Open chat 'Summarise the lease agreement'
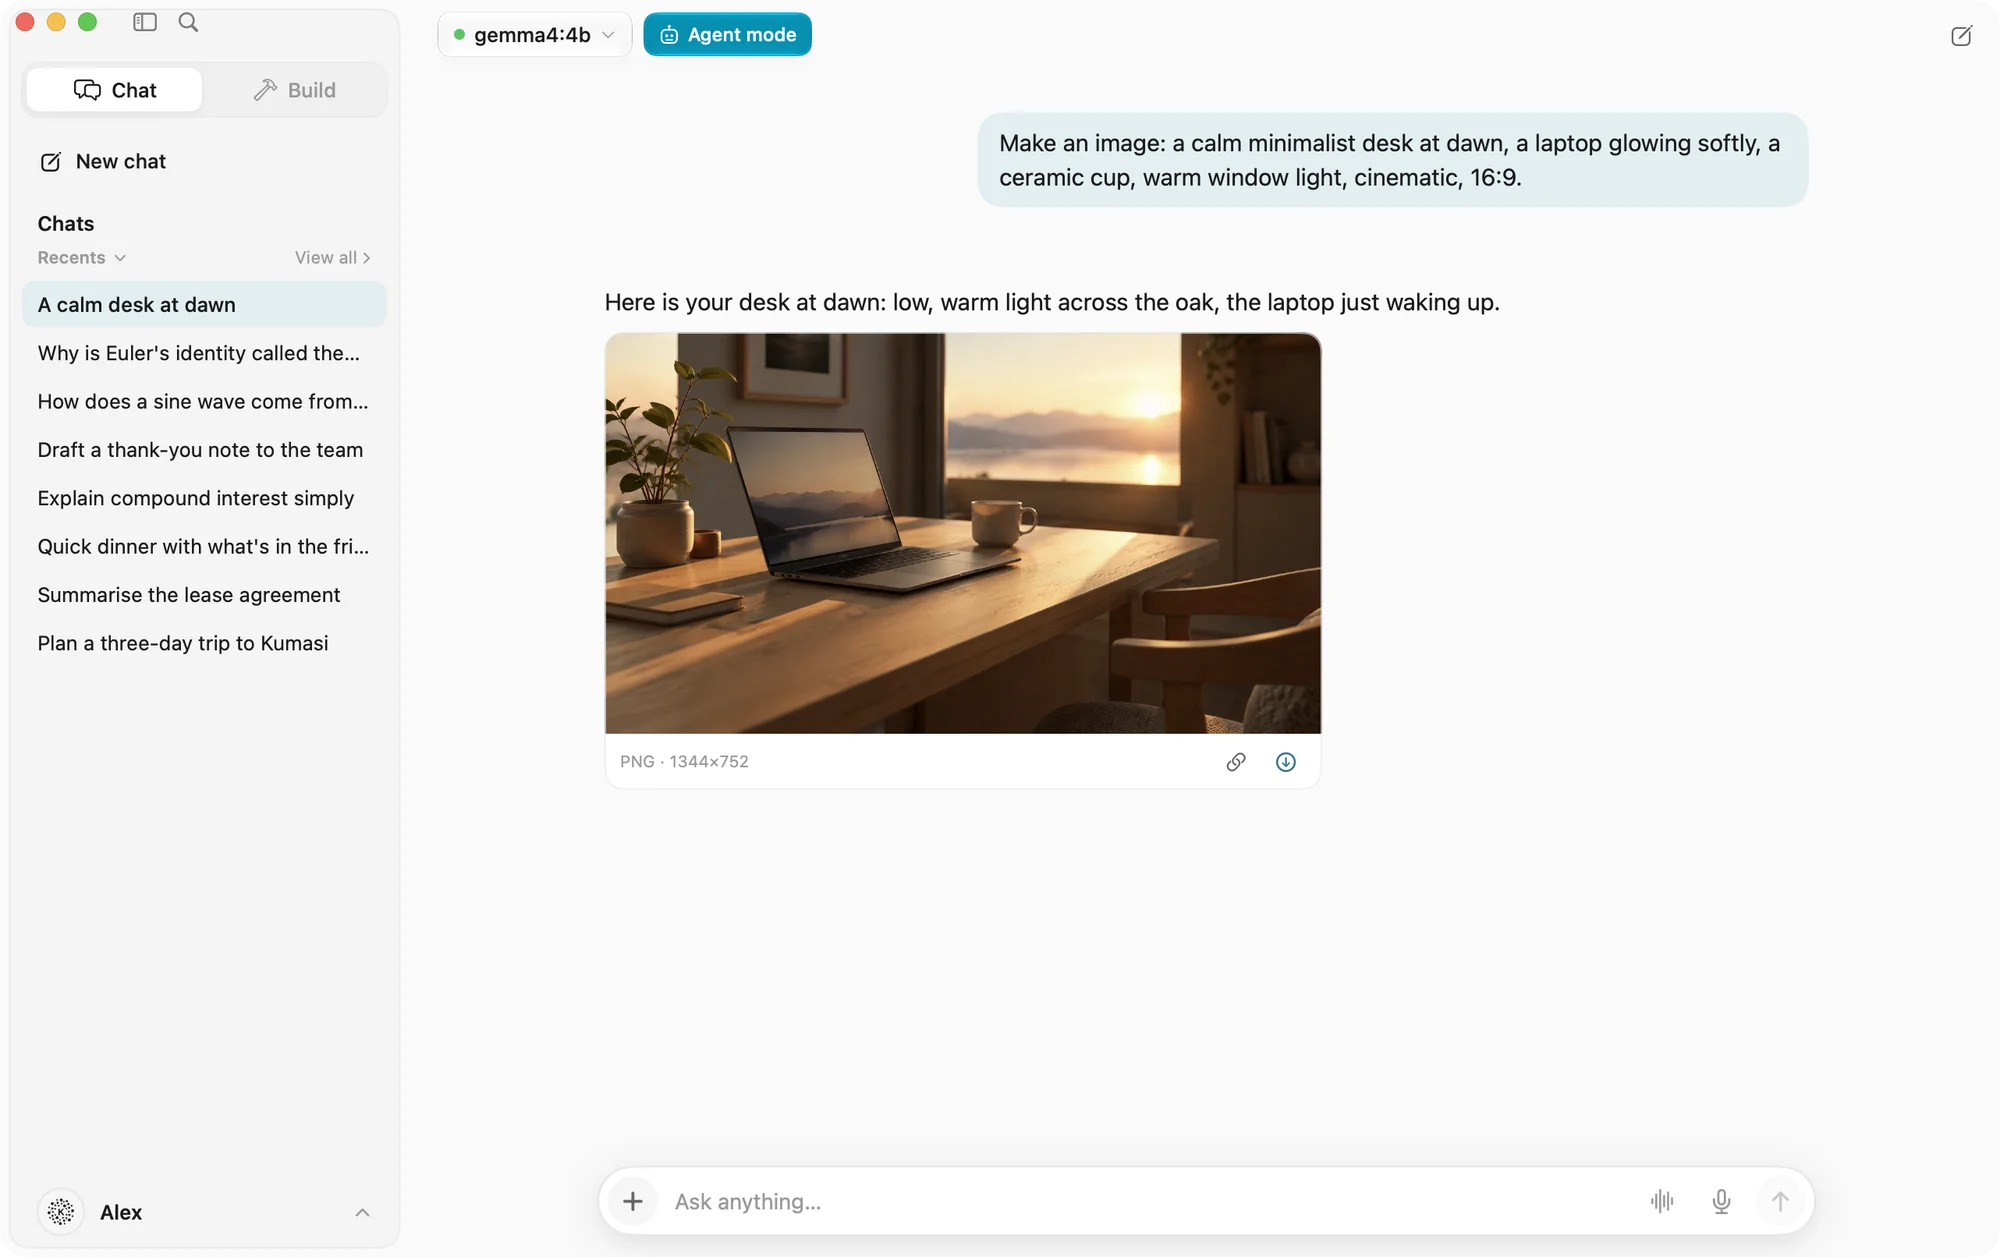This screenshot has height=1257, width=2000. pos(204,595)
